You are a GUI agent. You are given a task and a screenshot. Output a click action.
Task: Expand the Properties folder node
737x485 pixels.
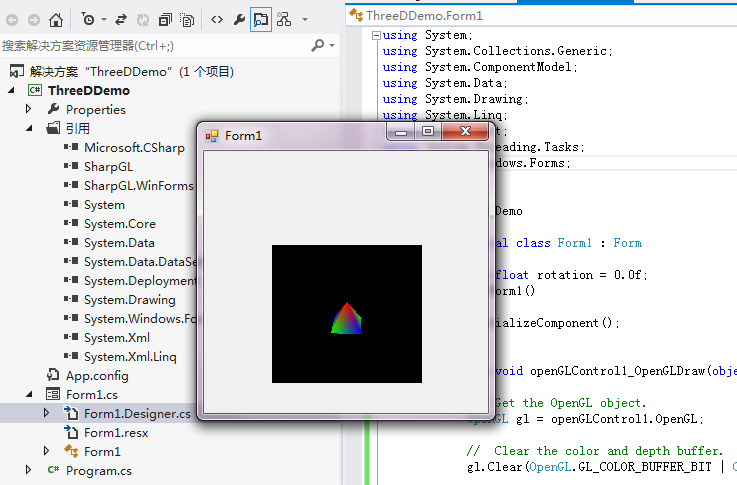[28, 109]
